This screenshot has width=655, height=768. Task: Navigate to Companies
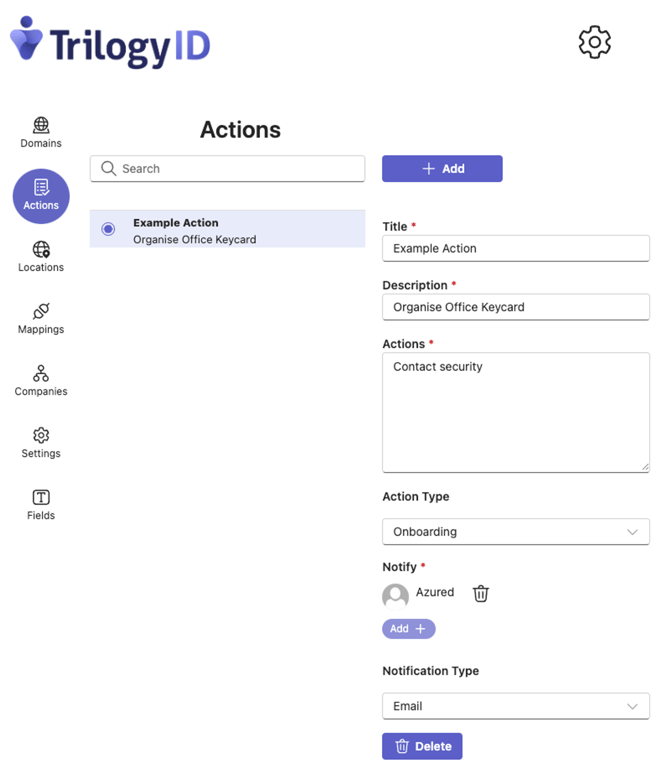click(41, 381)
